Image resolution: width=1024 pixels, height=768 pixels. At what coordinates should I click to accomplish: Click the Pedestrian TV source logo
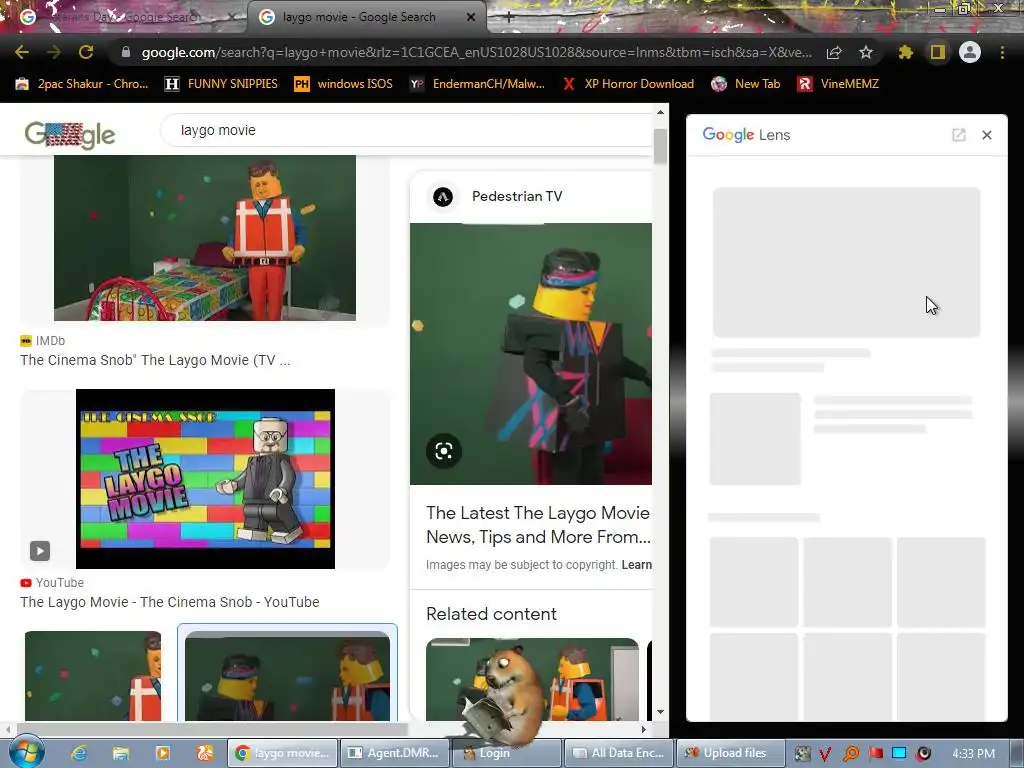pyautogui.click(x=443, y=197)
